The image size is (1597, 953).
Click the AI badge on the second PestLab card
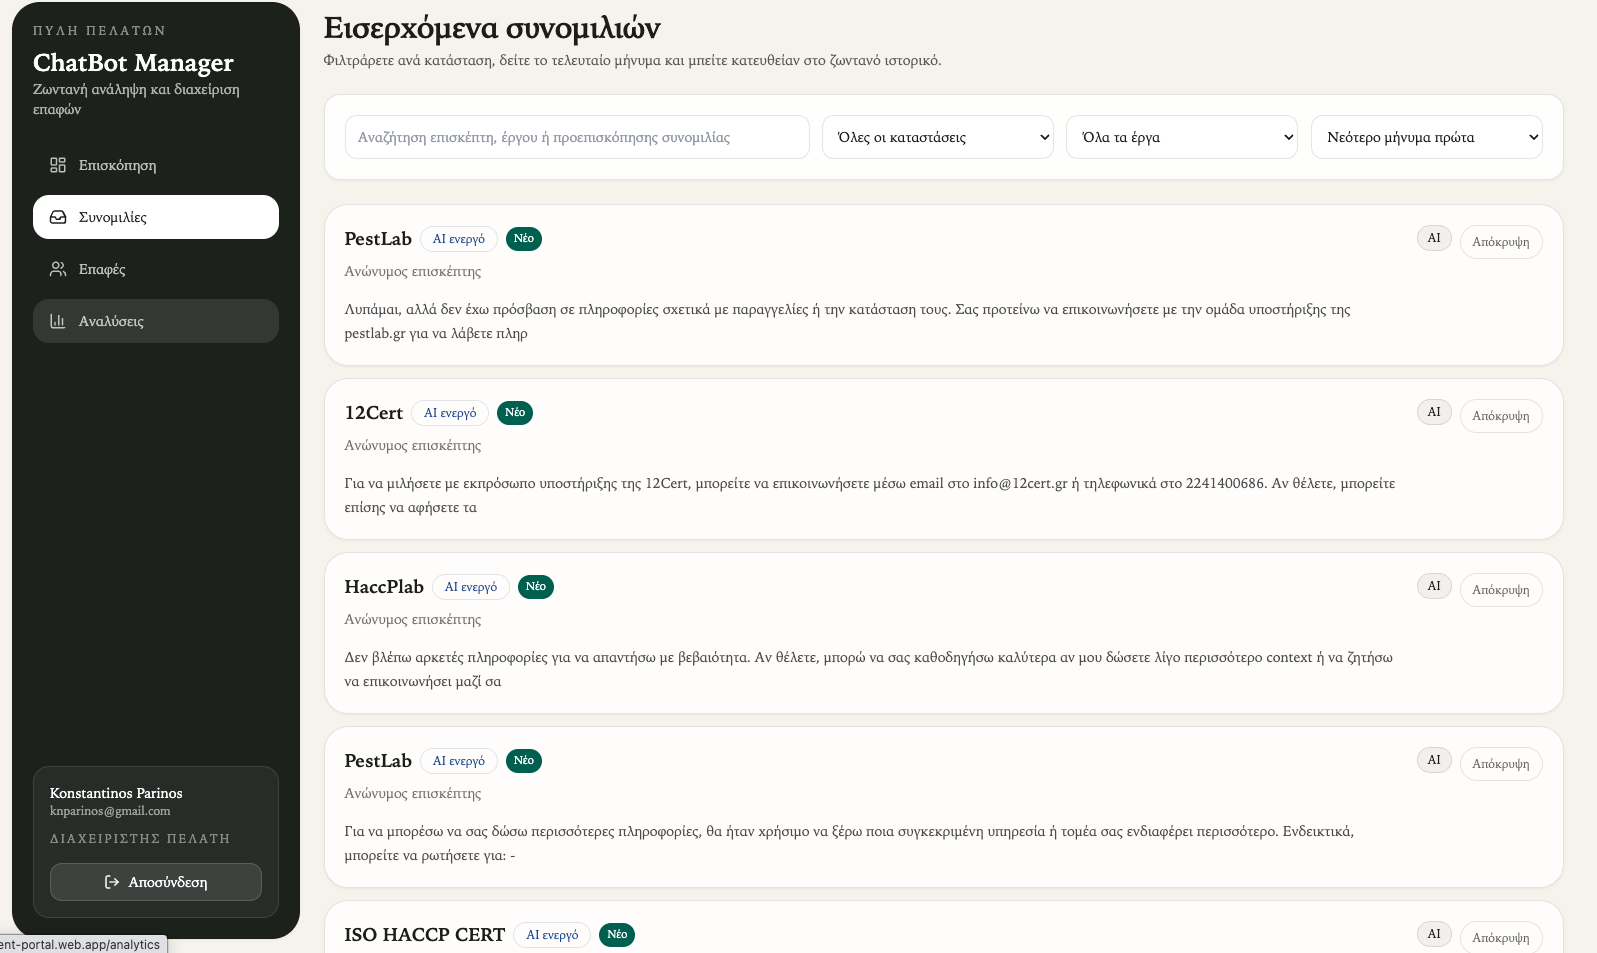[1434, 760]
